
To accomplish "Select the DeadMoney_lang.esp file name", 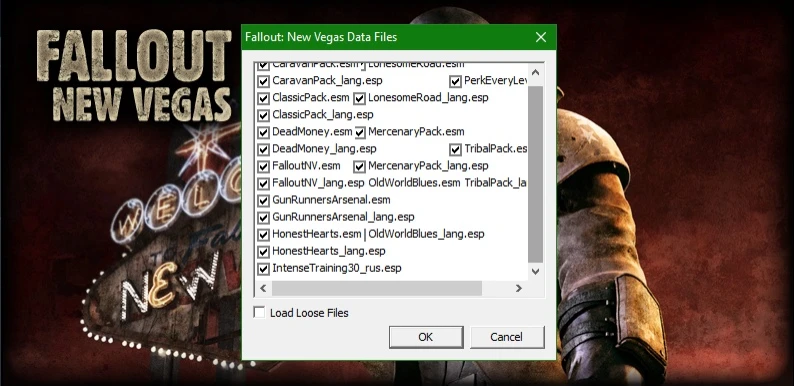I will [x=324, y=149].
